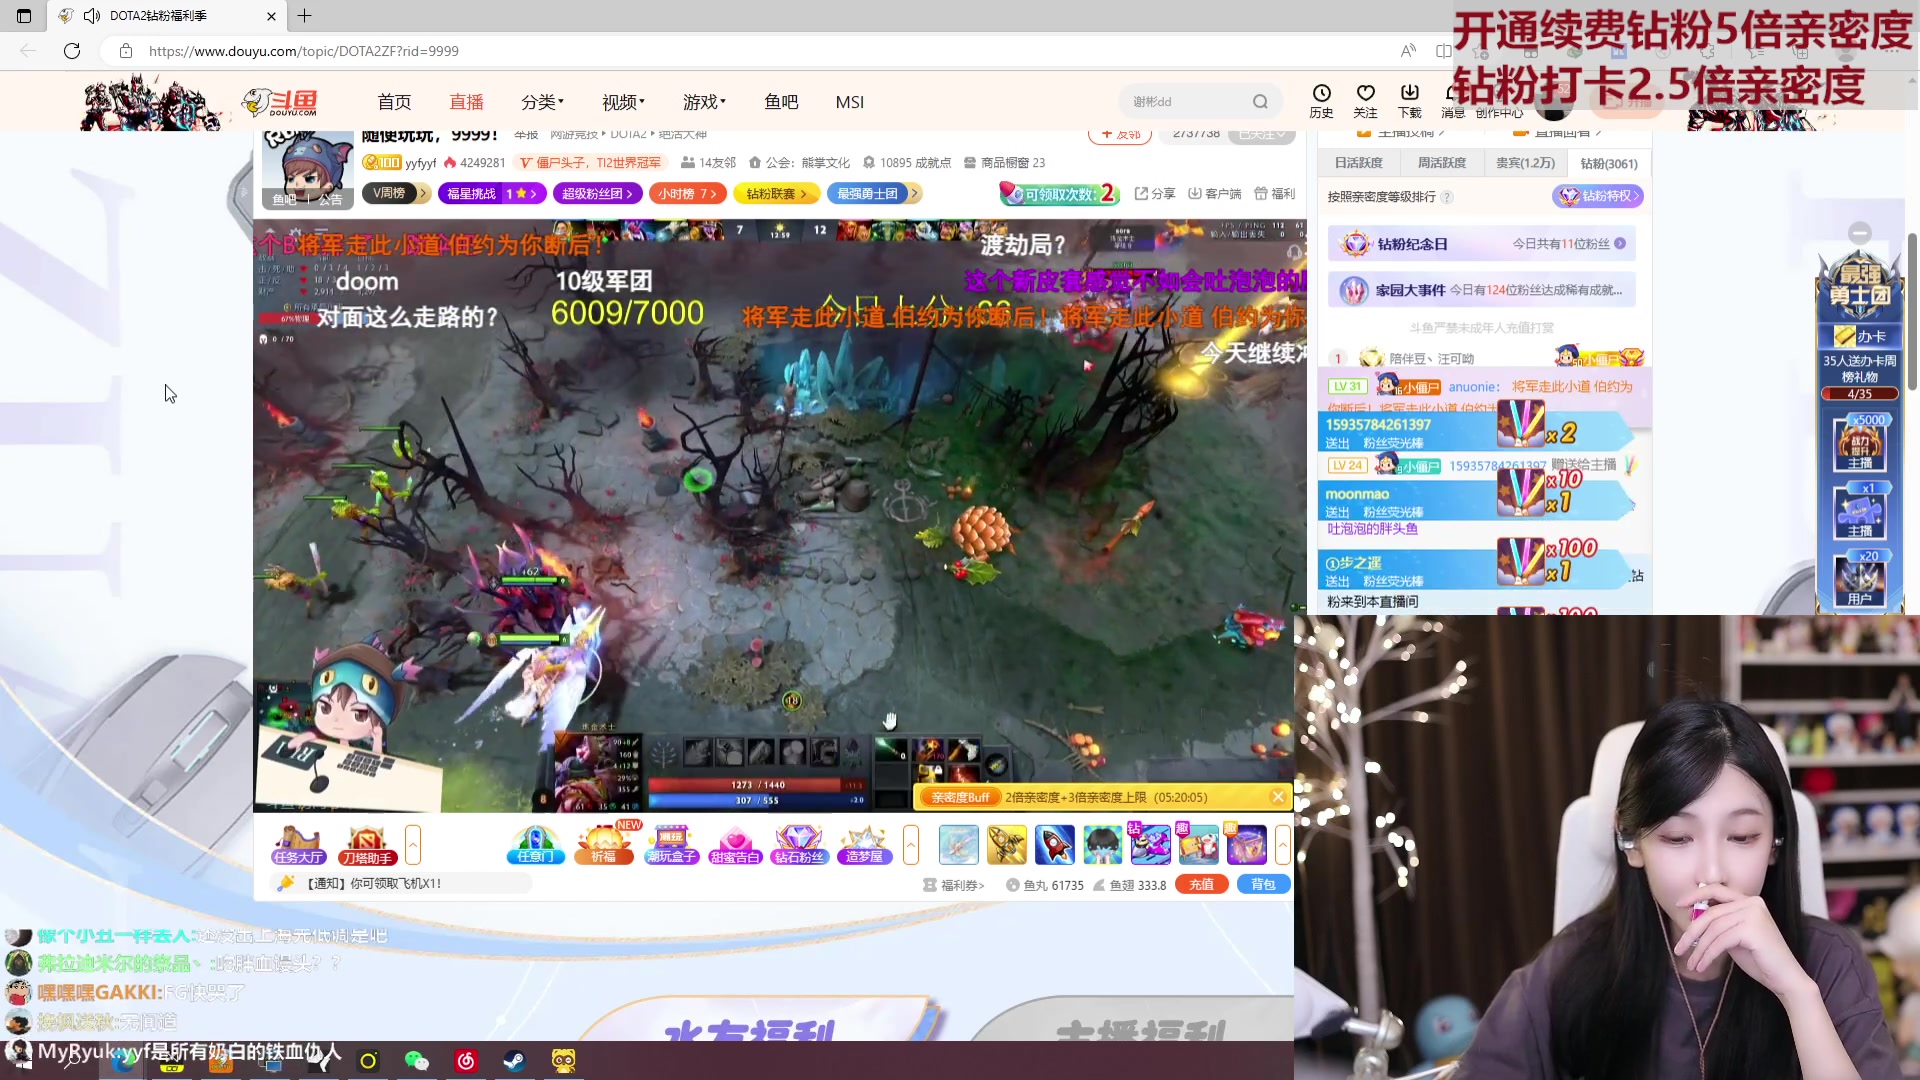This screenshot has height=1080, width=1920.
Task: Switch to the 贵宾 tab
Action: tap(1526, 162)
